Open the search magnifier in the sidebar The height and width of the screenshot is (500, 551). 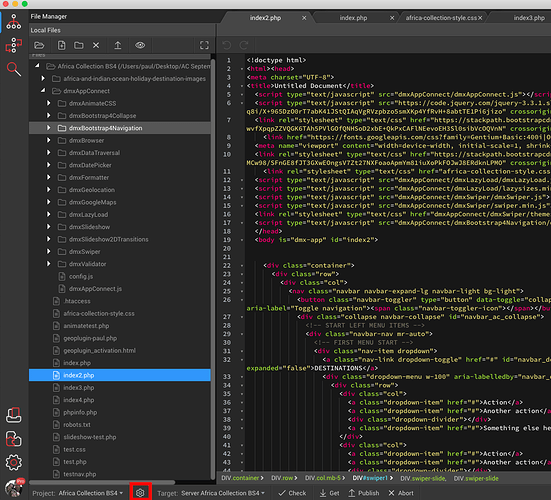coord(14,69)
